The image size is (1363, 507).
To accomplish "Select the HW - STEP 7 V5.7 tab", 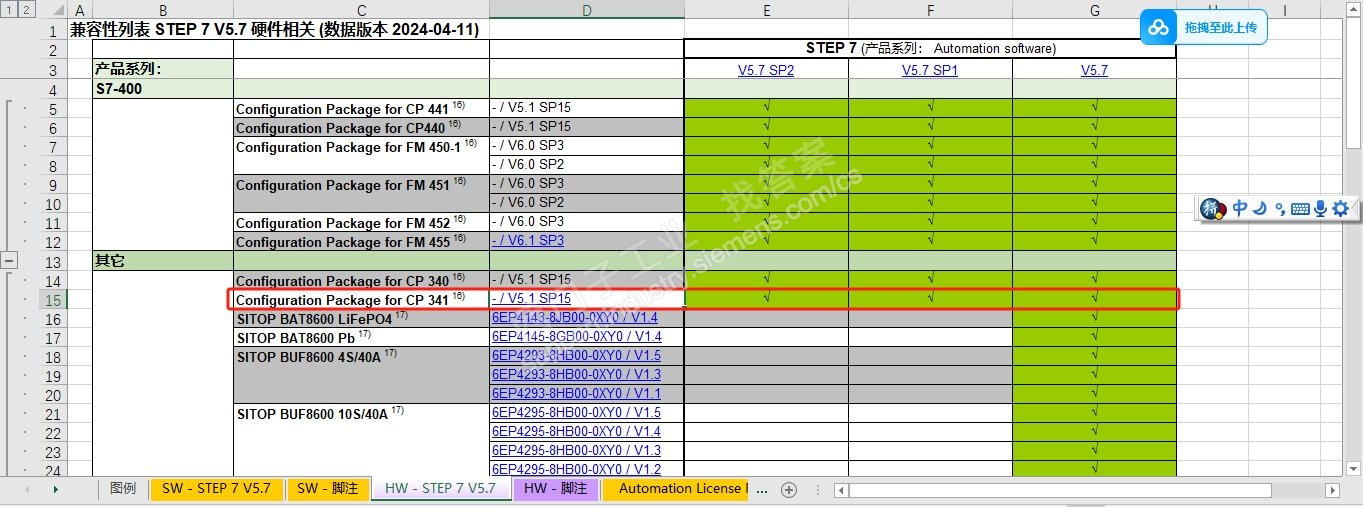I will tap(440, 489).
